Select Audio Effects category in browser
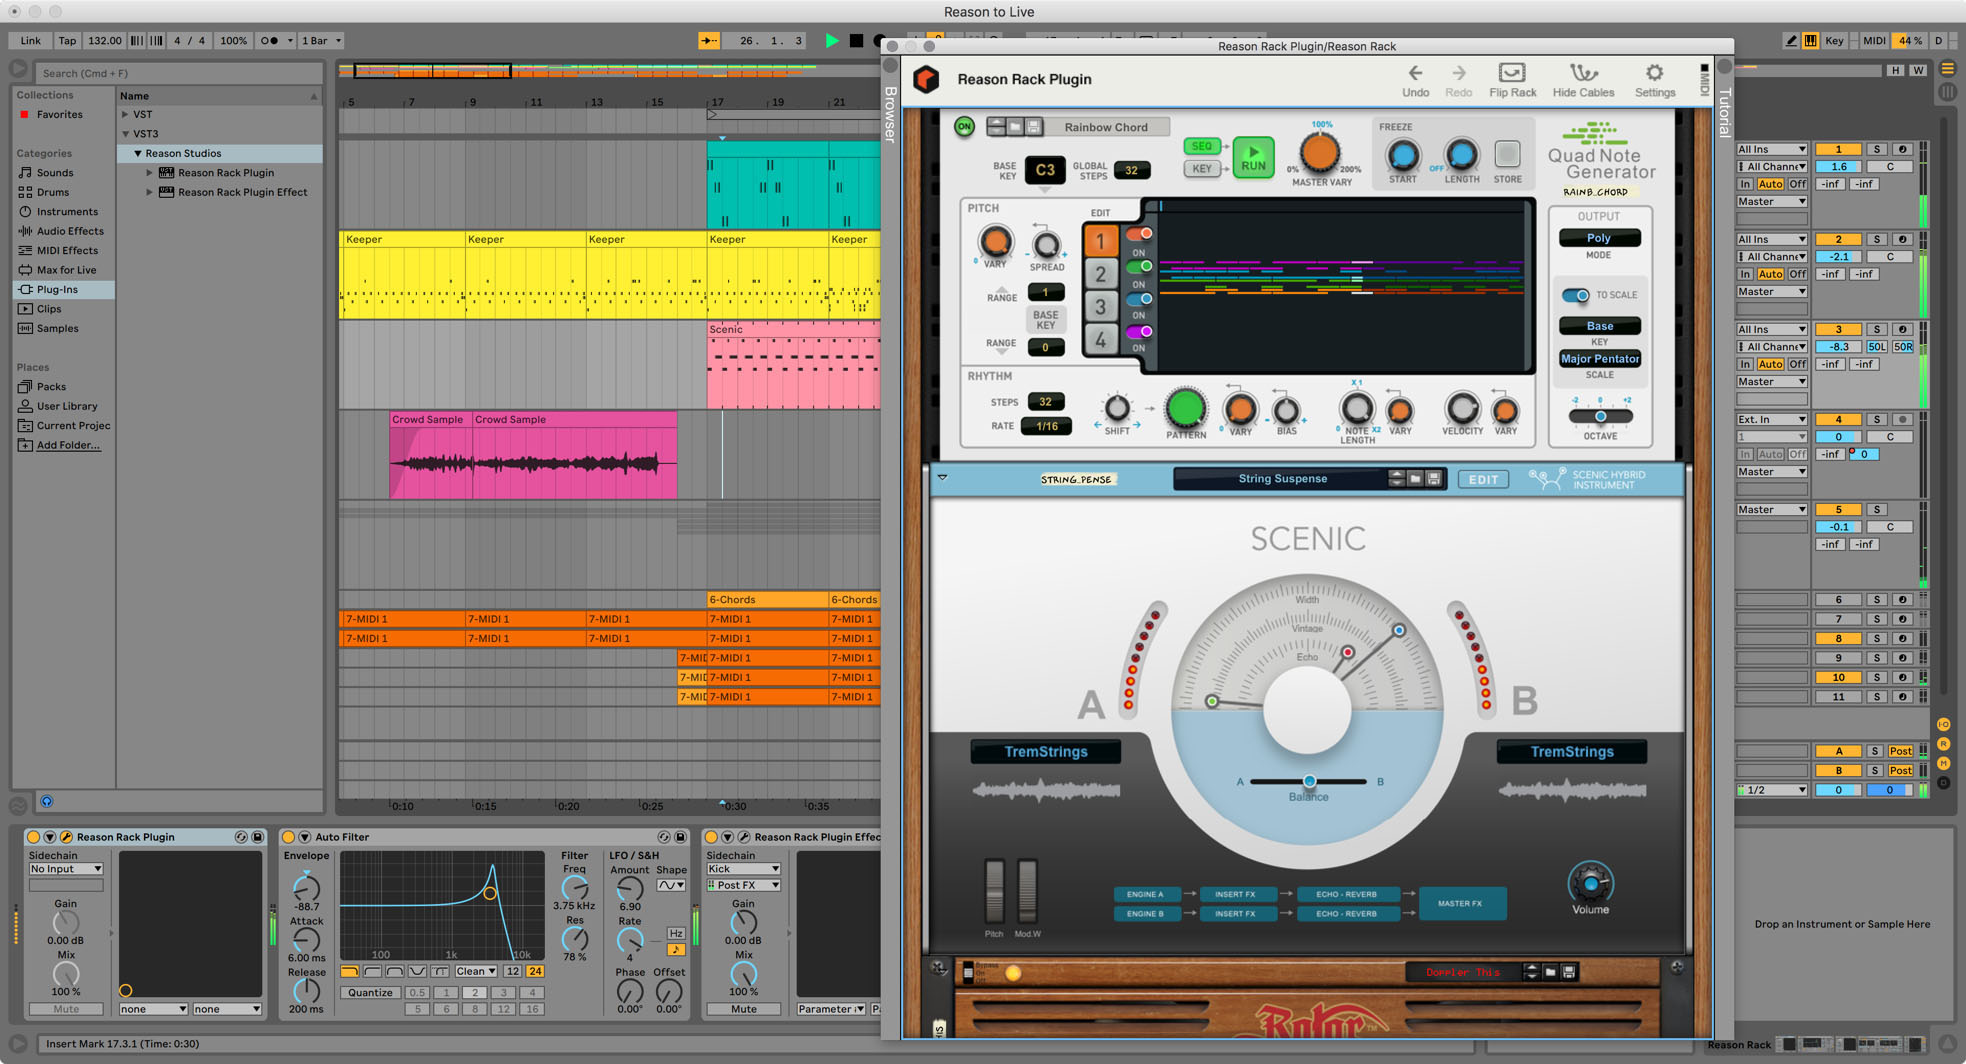The height and width of the screenshot is (1064, 1966). 69,231
